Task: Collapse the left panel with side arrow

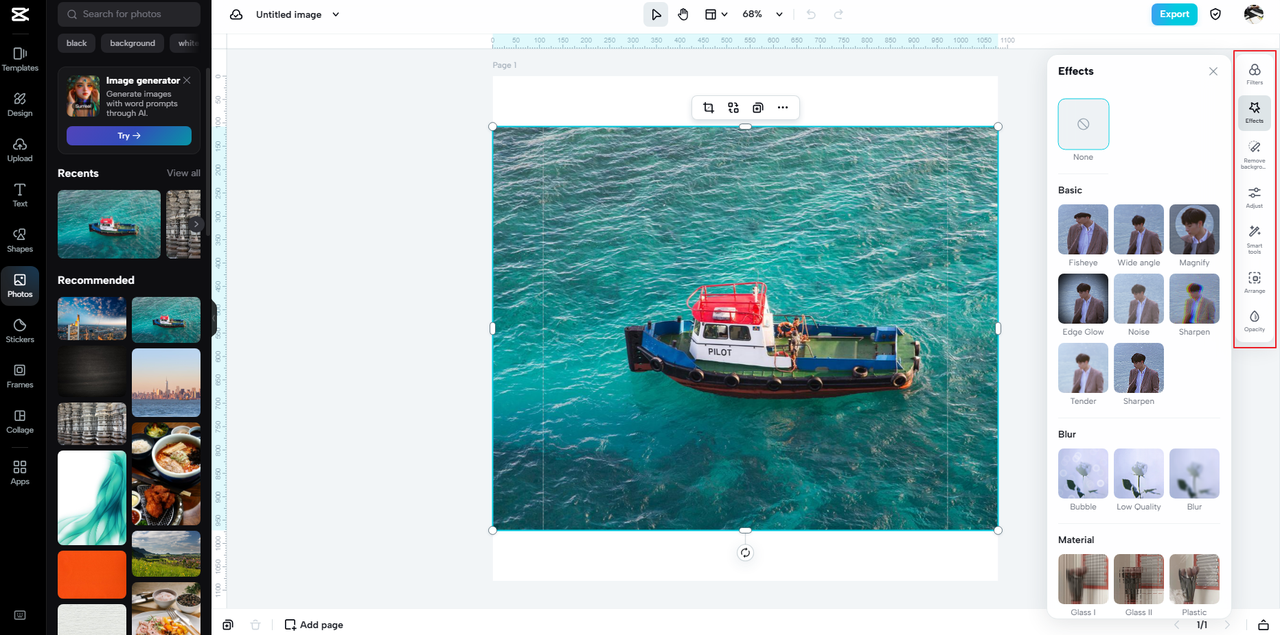Action: [214, 318]
